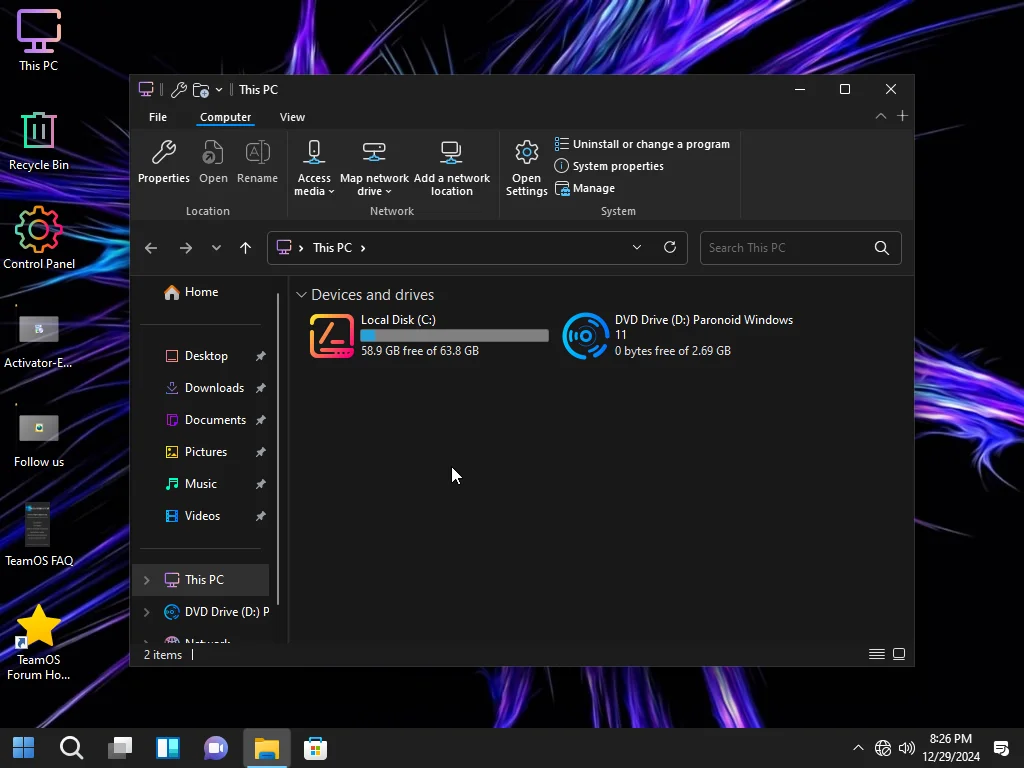Switch to large icons view in status bar
This screenshot has height=768, width=1024.
click(899, 654)
